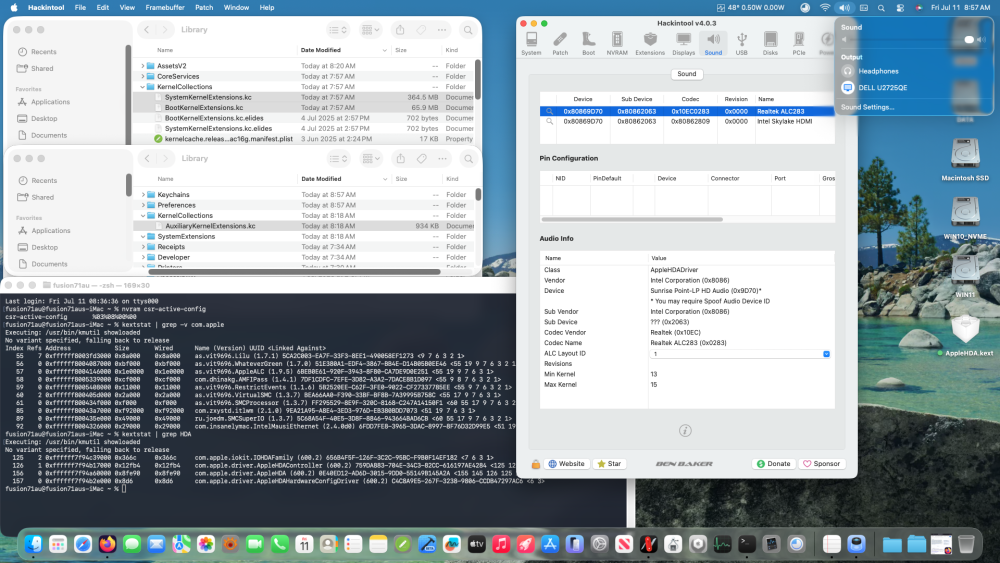
Task: Click tag icon in bottom Library Finder window
Action: tap(422, 159)
